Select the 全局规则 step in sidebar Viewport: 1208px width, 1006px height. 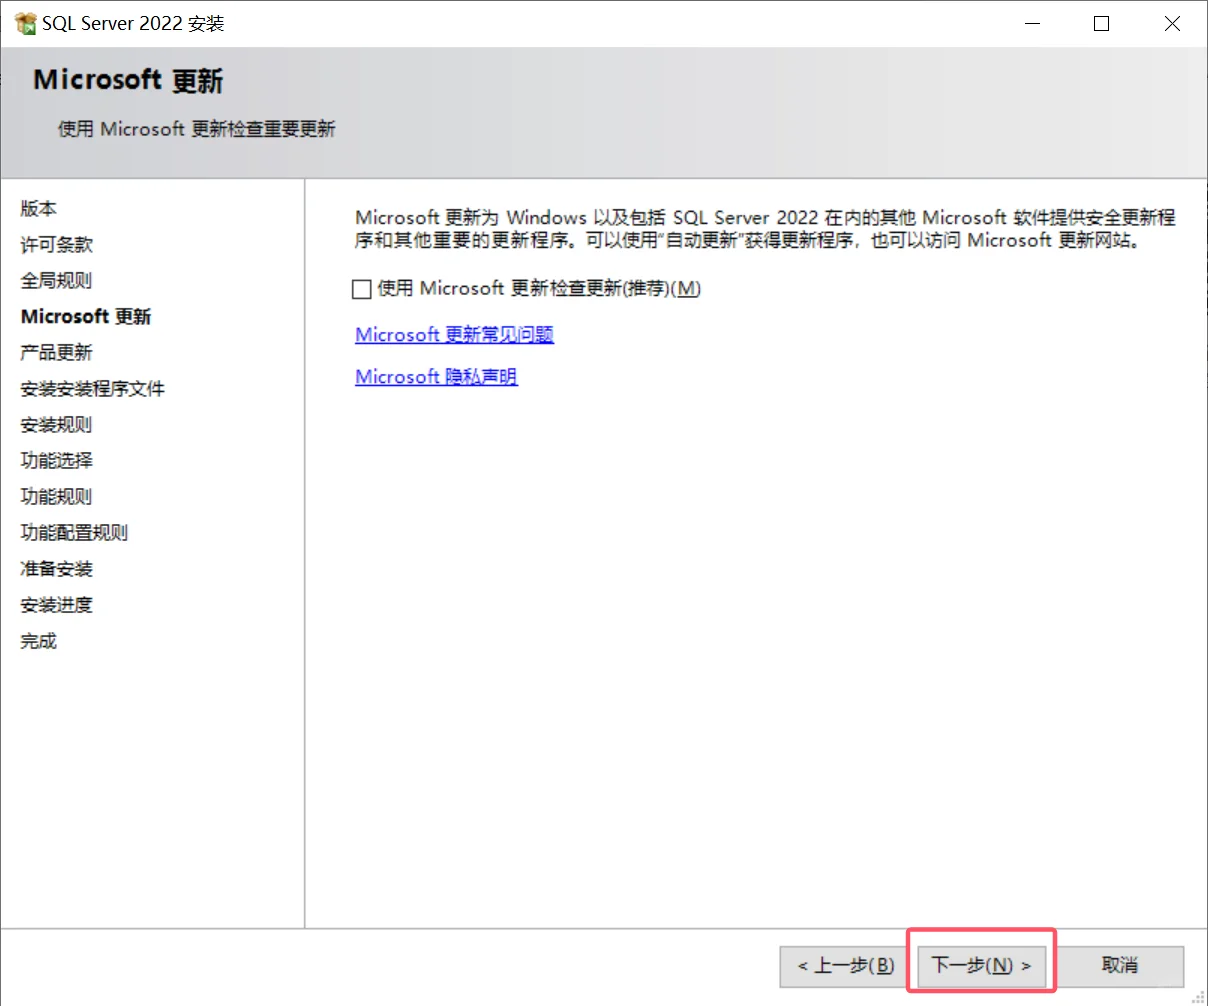[55, 280]
